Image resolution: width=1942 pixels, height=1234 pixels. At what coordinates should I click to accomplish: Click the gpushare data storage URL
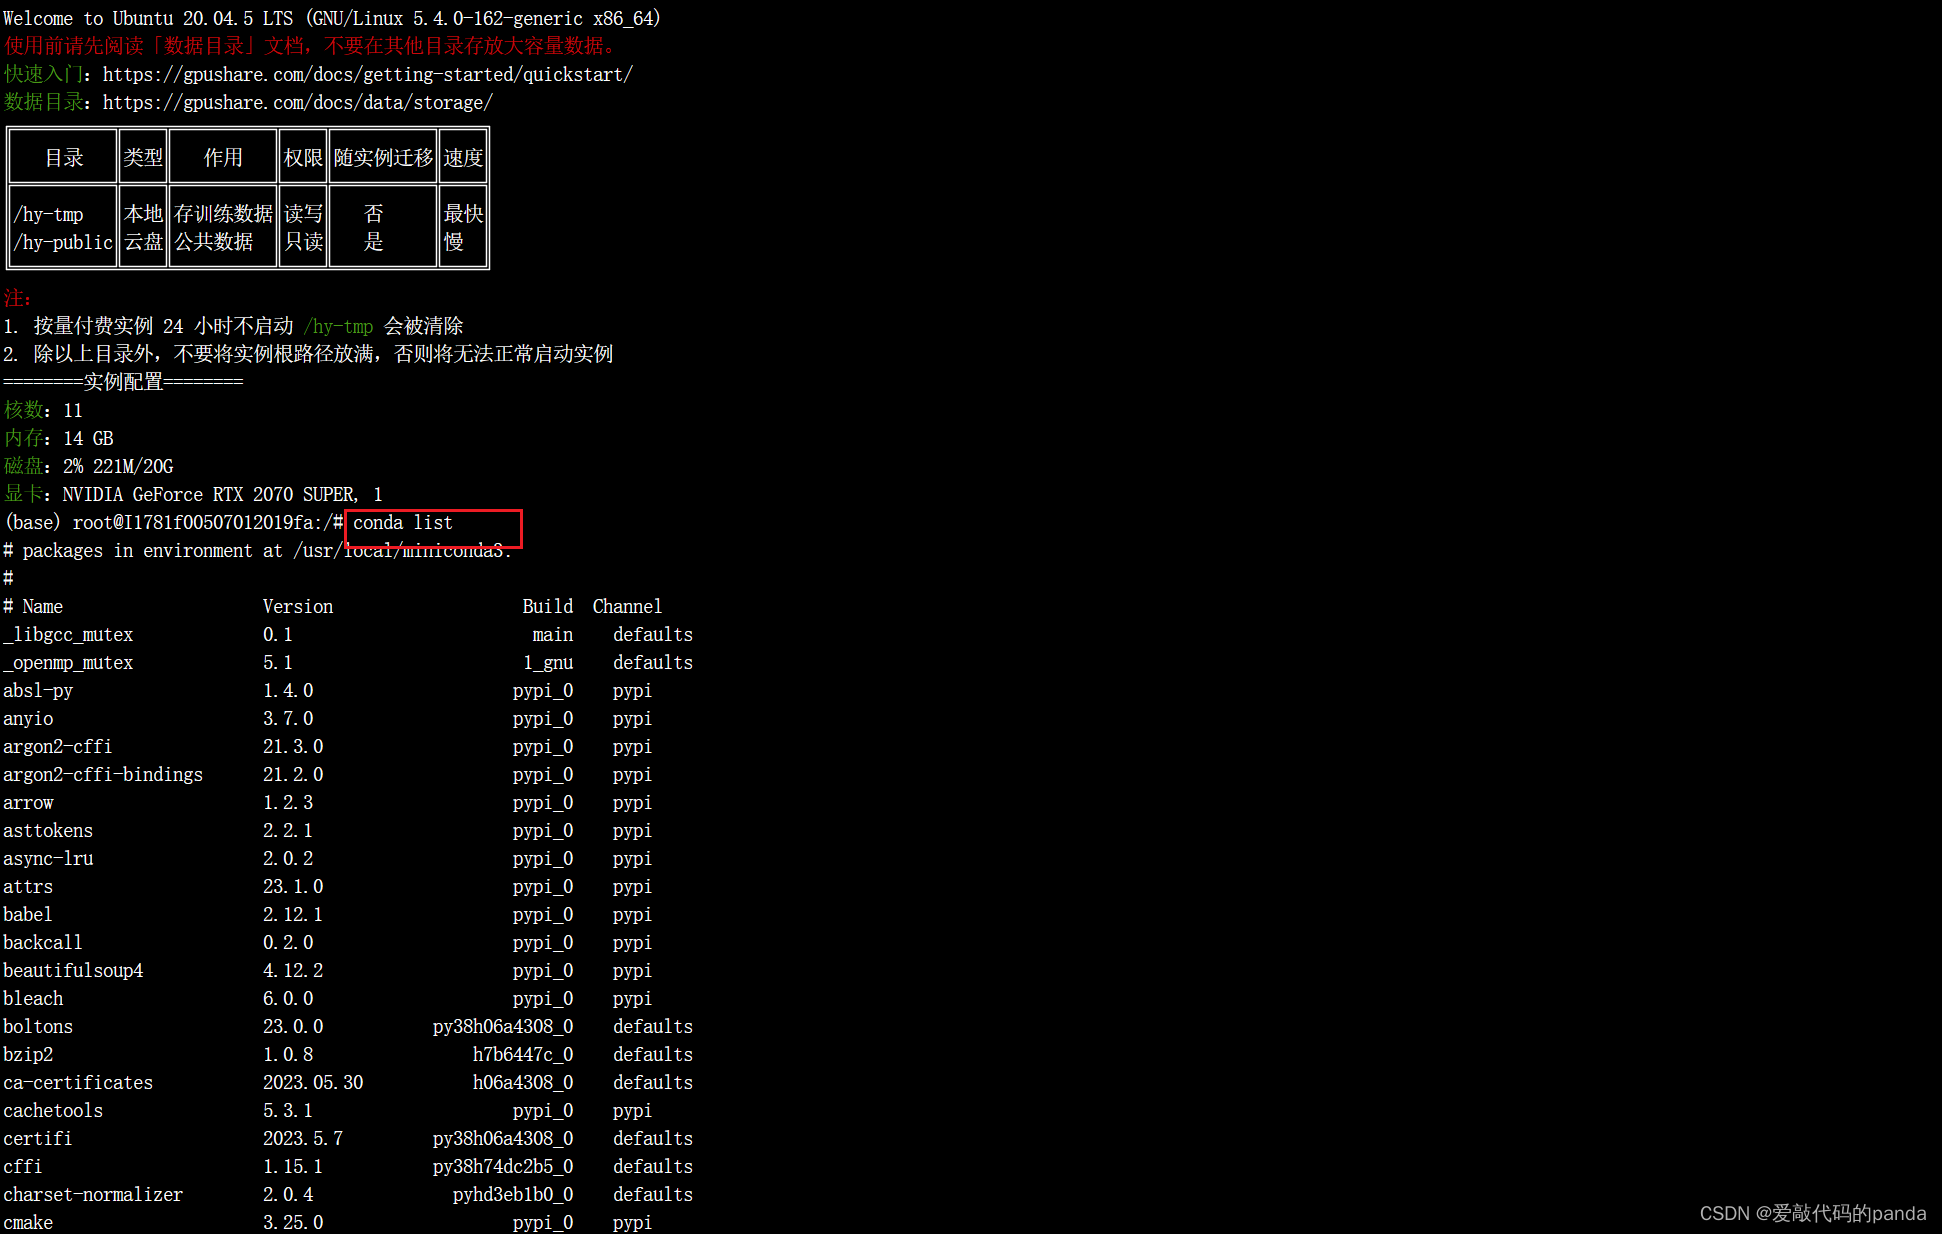[x=297, y=103]
